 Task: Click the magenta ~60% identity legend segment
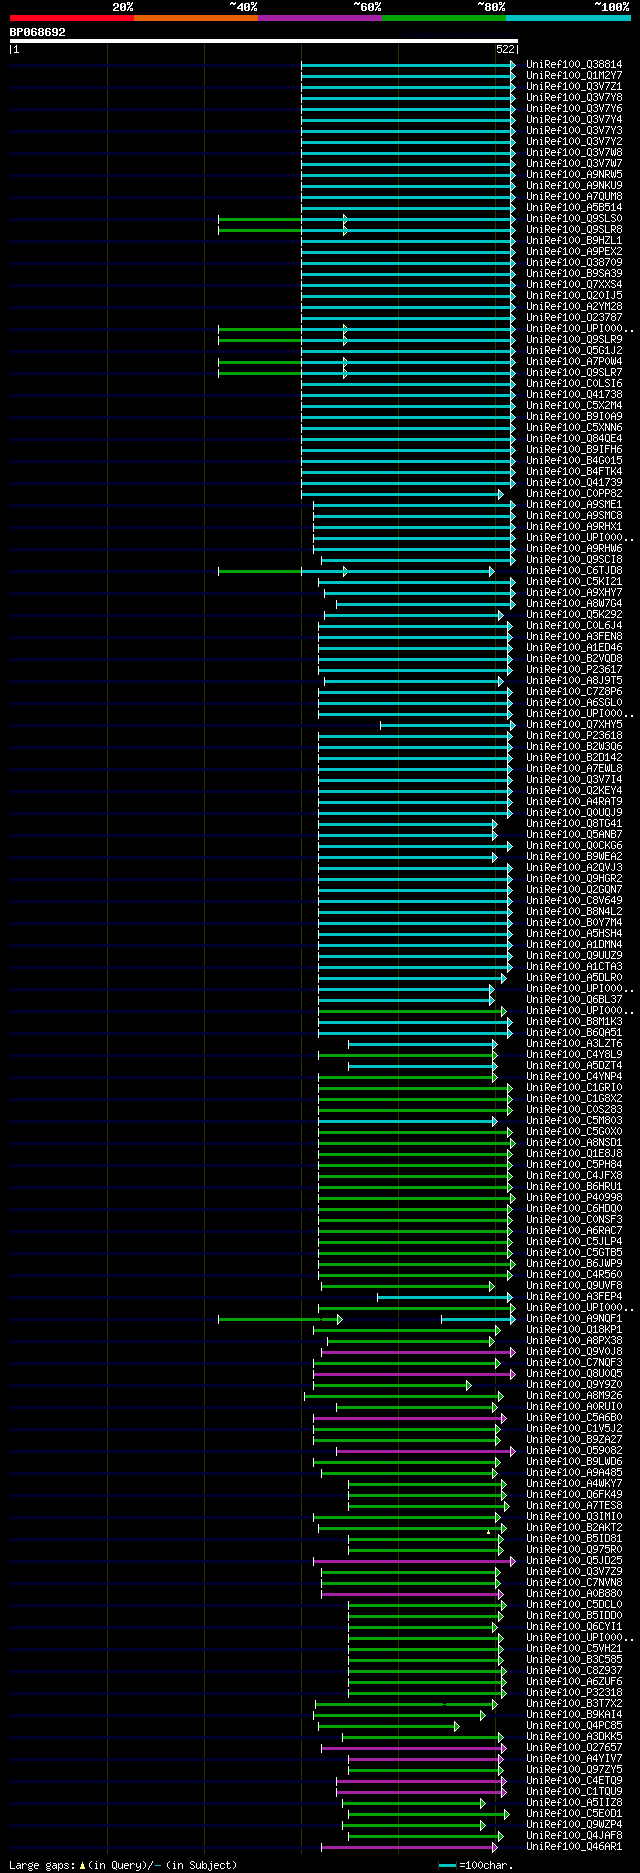[x=319, y=18]
